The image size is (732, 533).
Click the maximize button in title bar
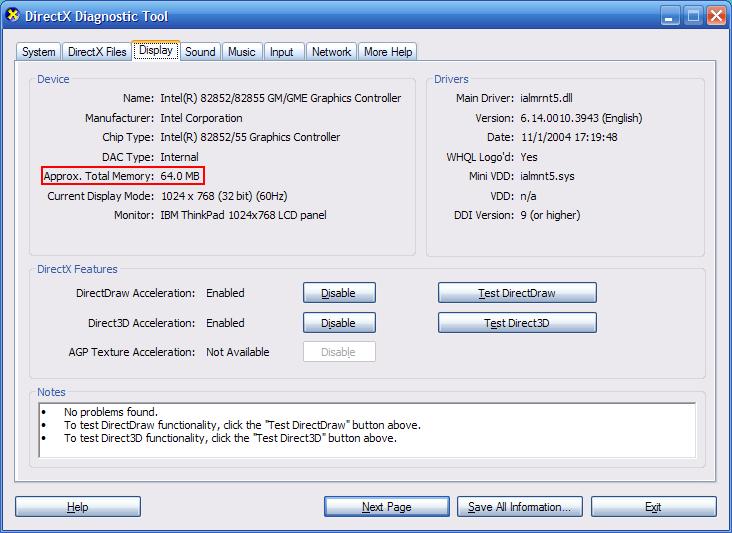pos(693,16)
